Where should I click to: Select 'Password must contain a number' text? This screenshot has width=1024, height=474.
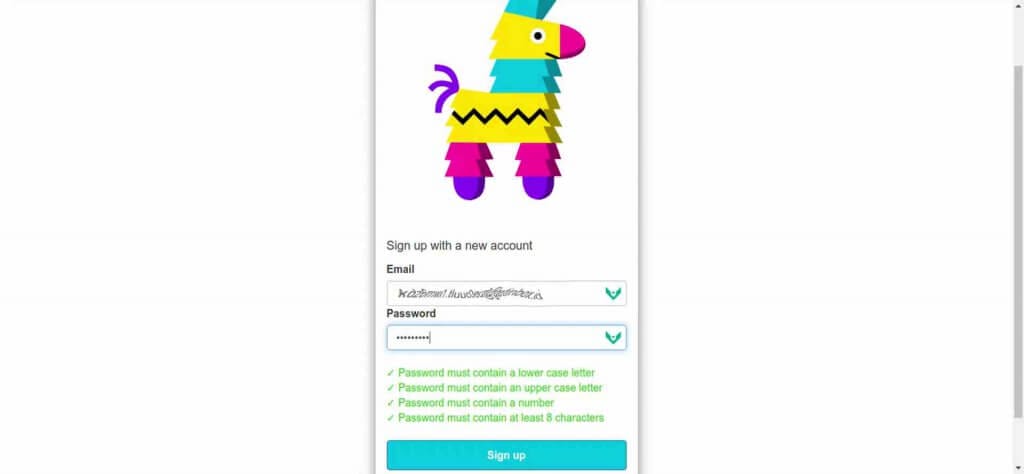coord(476,403)
